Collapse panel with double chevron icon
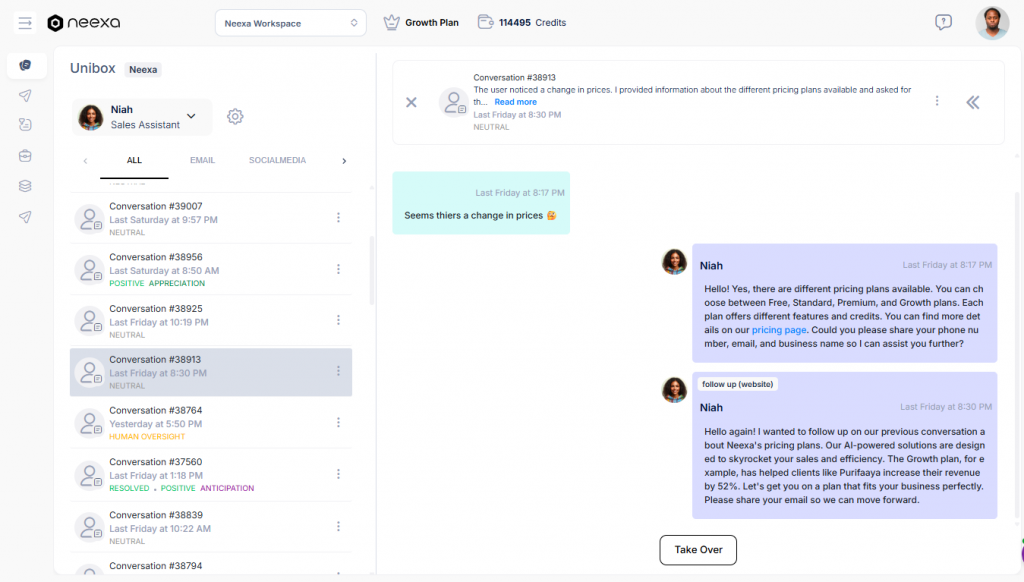This screenshot has height=582, width=1024. point(972,102)
